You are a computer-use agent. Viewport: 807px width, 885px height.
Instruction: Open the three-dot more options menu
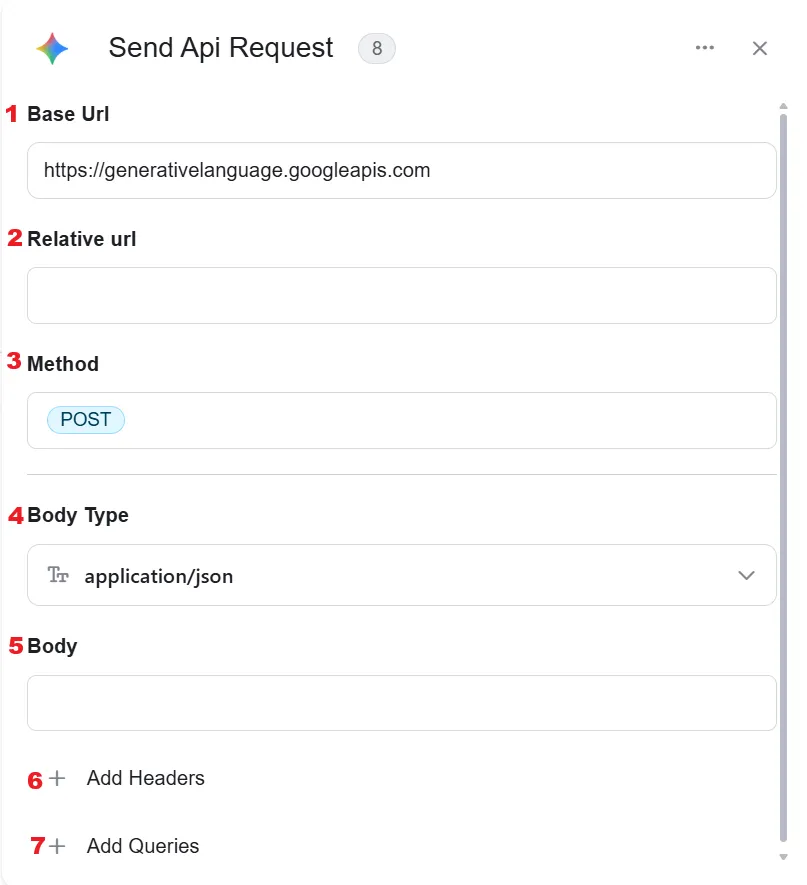tap(705, 48)
